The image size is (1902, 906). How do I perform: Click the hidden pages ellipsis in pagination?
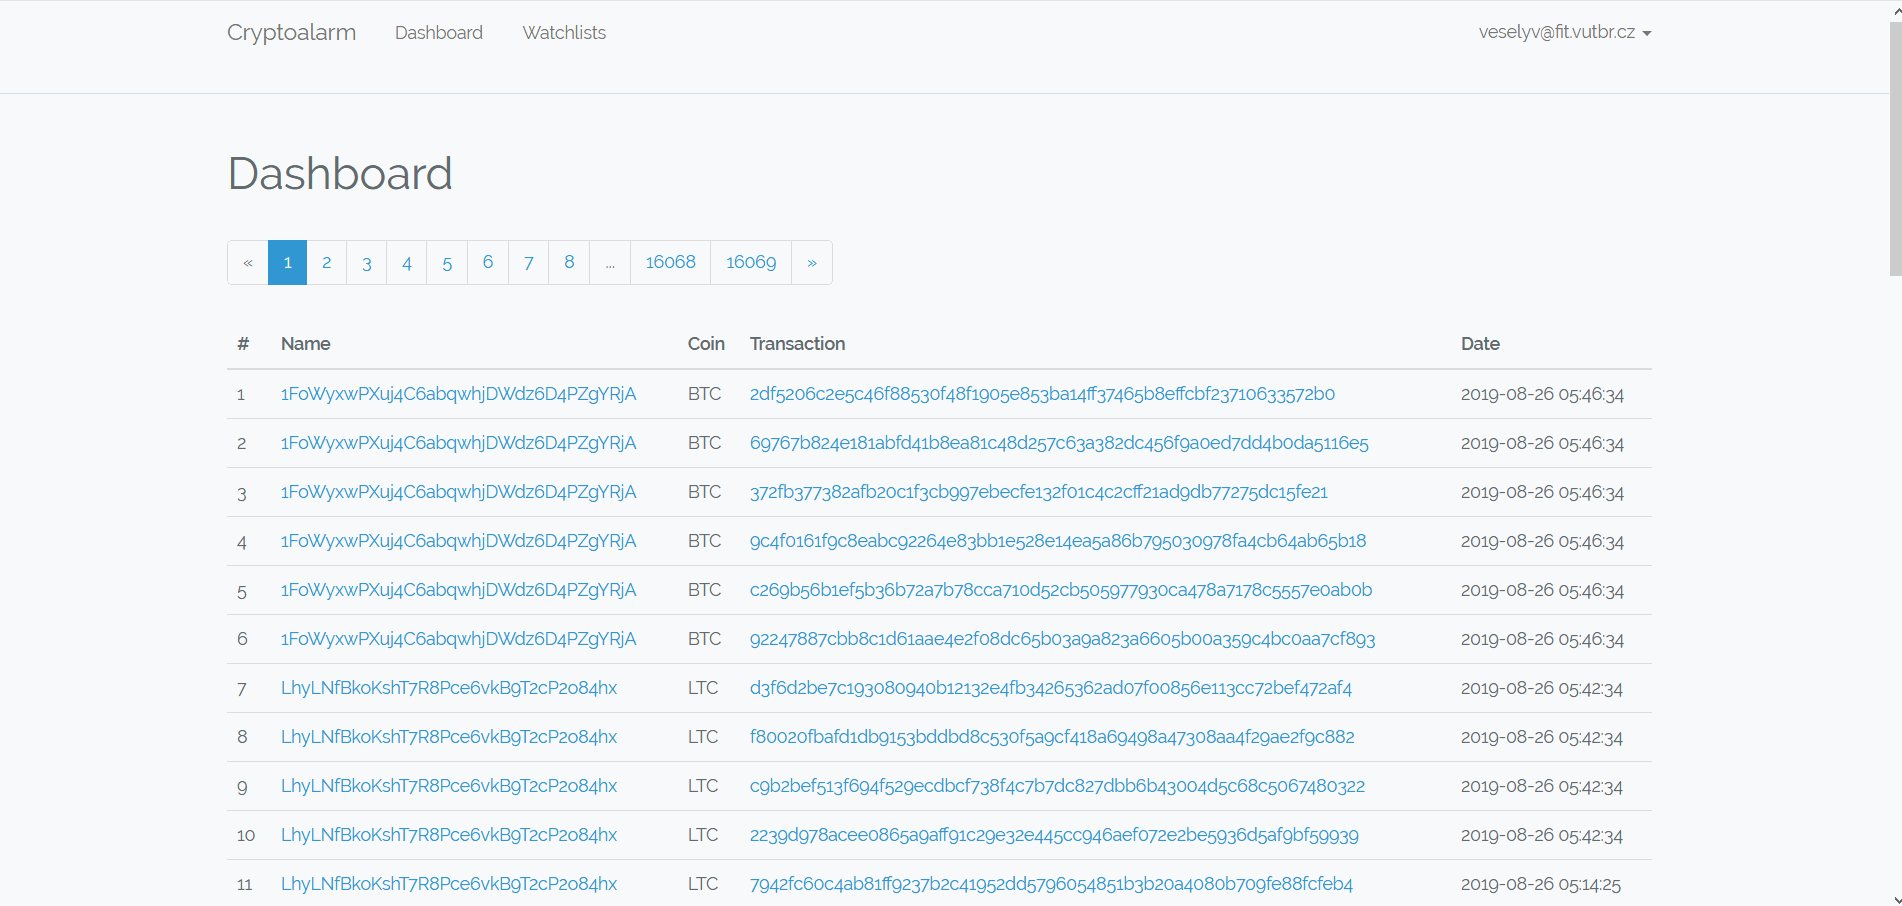pyautogui.click(x=610, y=262)
